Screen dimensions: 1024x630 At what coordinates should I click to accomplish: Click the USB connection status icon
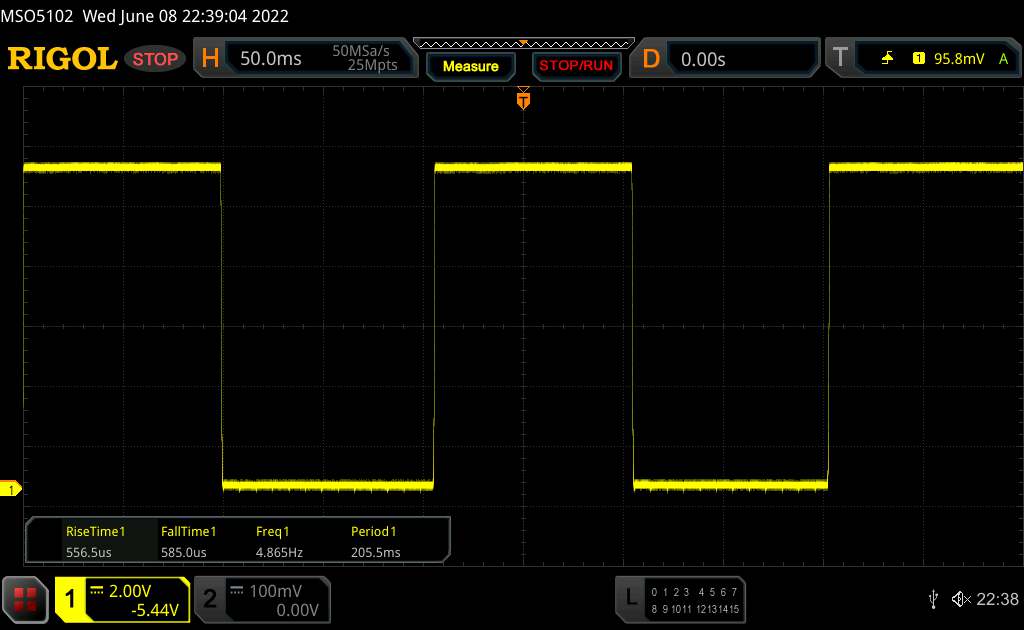[x=933, y=599]
